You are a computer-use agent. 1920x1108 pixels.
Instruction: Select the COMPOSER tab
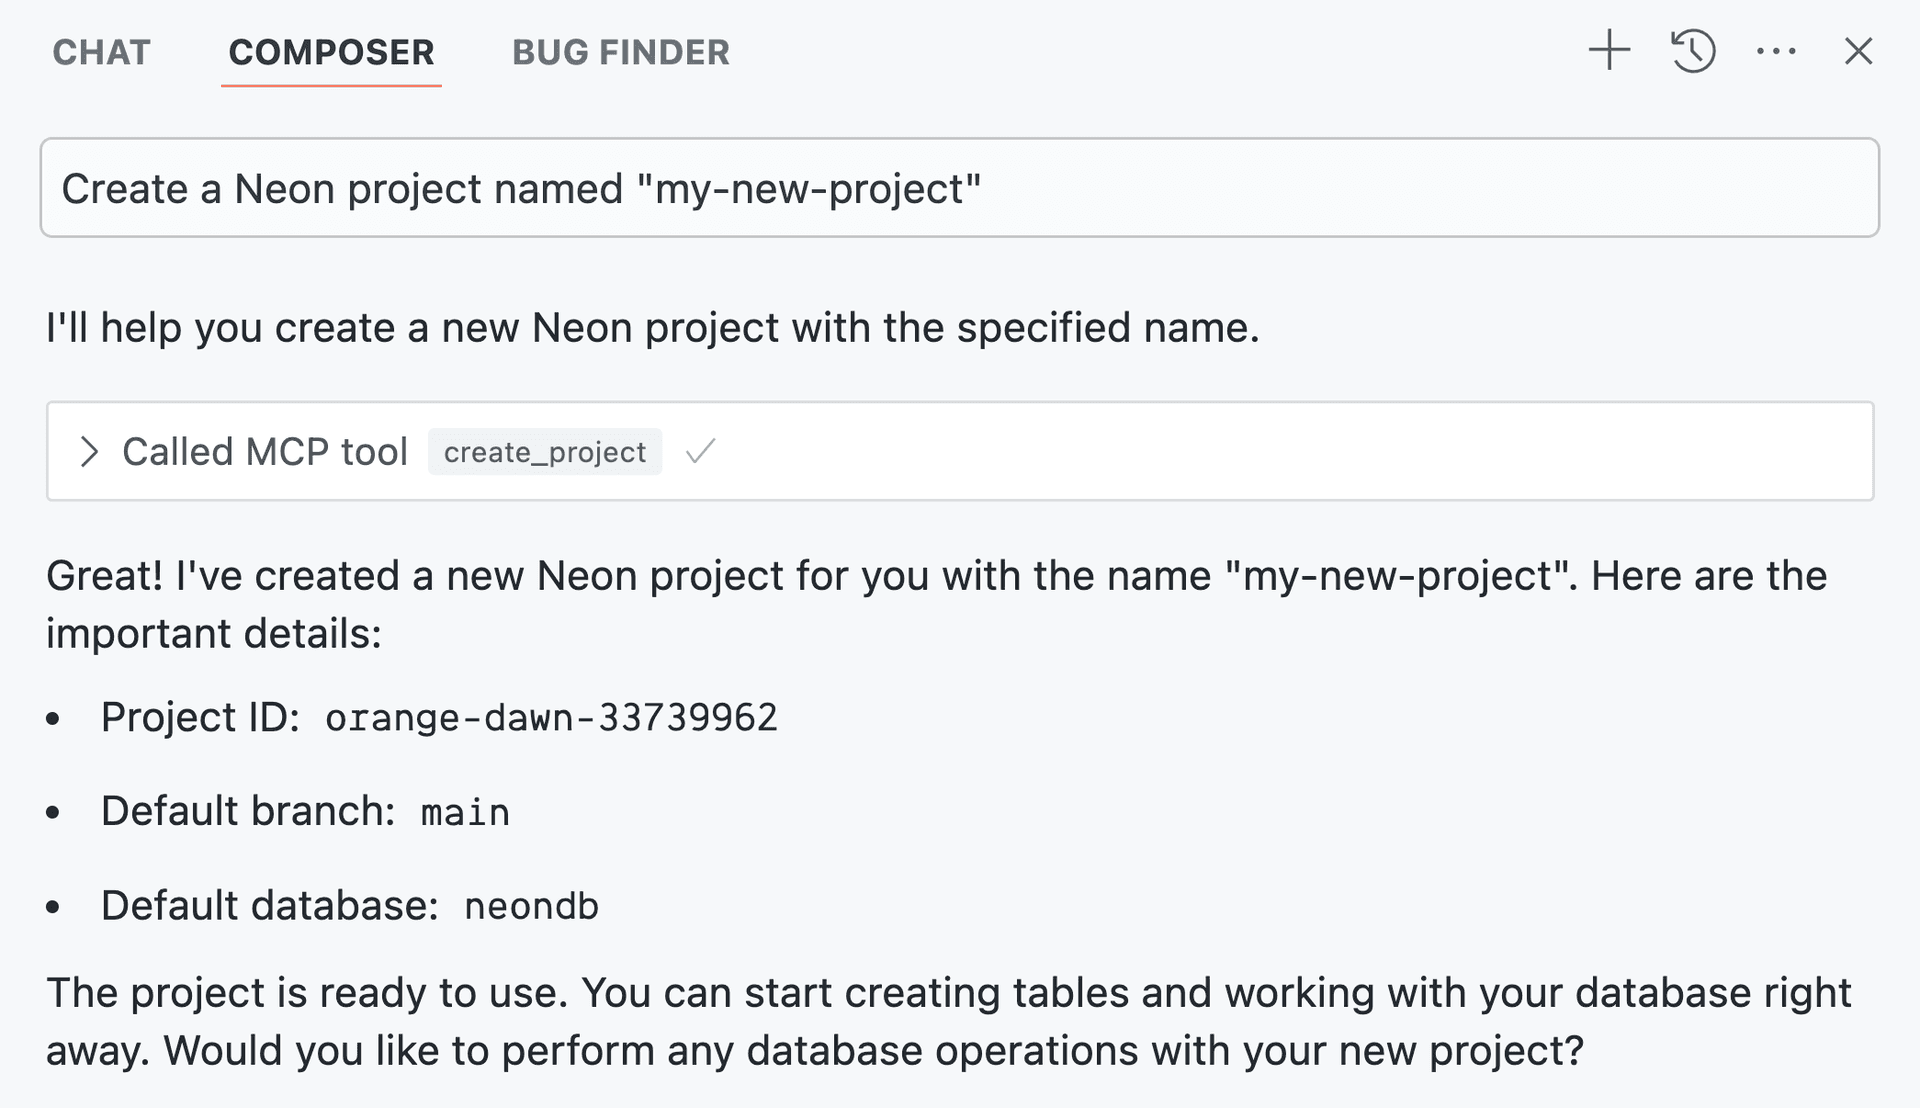point(331,52)
